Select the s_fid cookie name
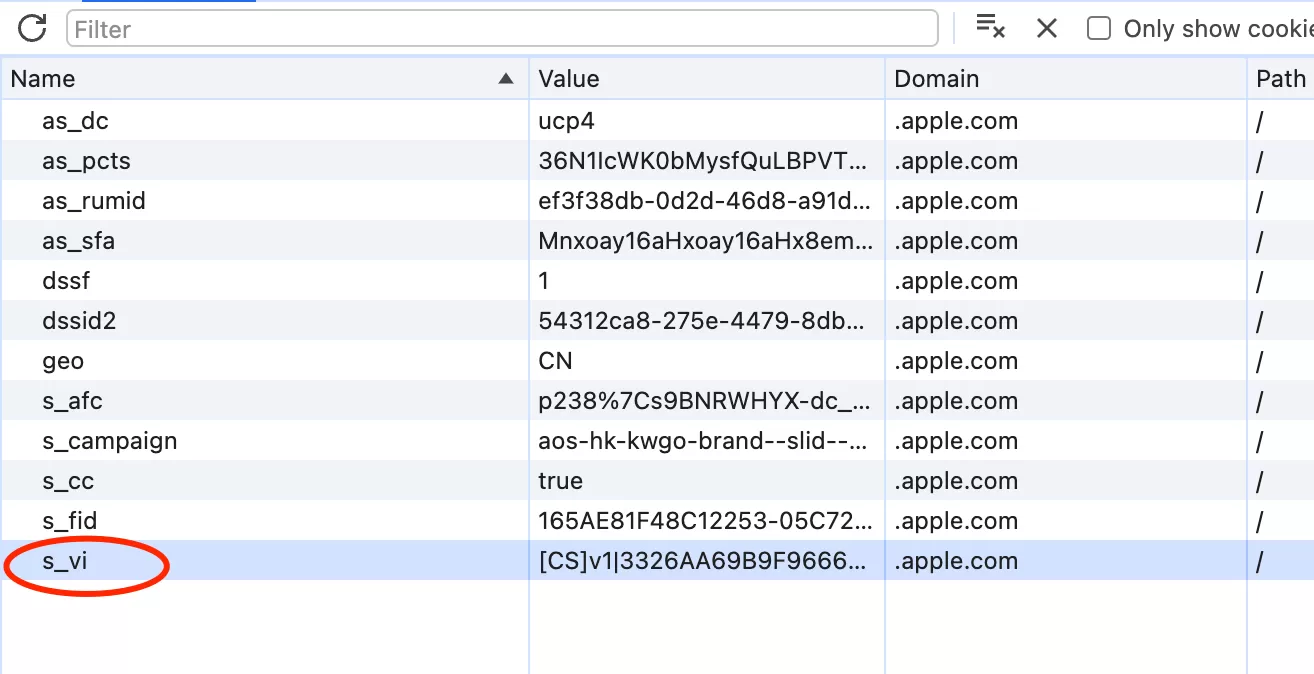 (x=70, y=521)
